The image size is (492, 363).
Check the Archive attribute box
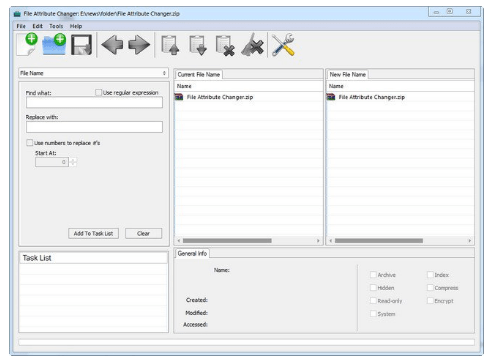point(373,275)
